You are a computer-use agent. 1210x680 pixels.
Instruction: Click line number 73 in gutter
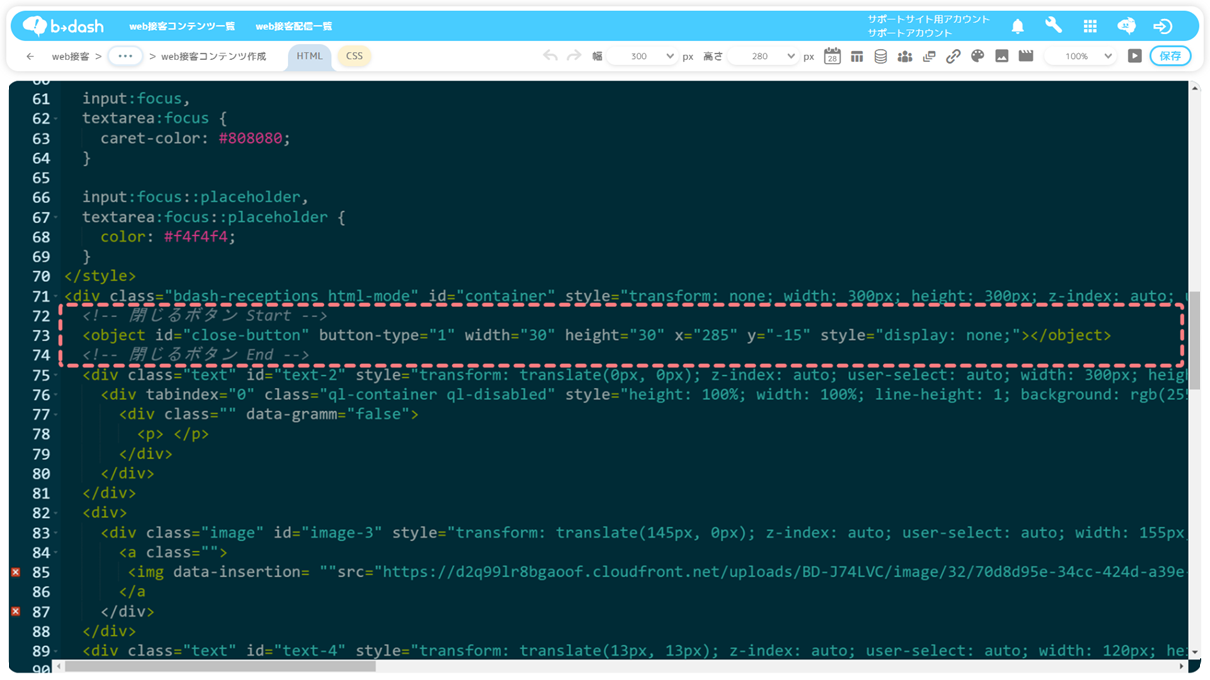click(40, 335)
